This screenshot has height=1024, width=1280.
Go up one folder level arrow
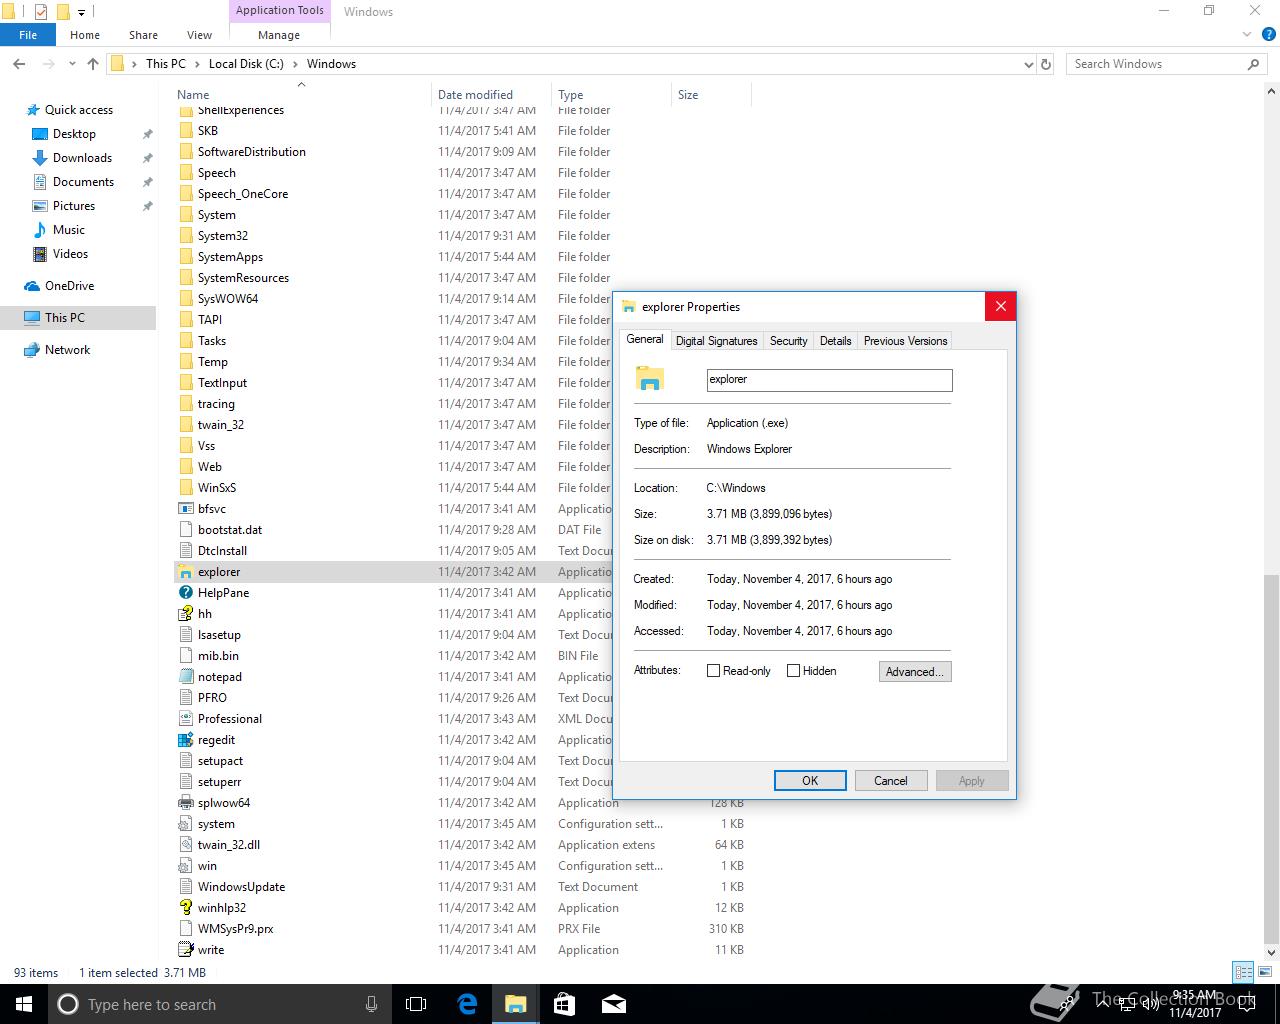click(x=93, y=64)
